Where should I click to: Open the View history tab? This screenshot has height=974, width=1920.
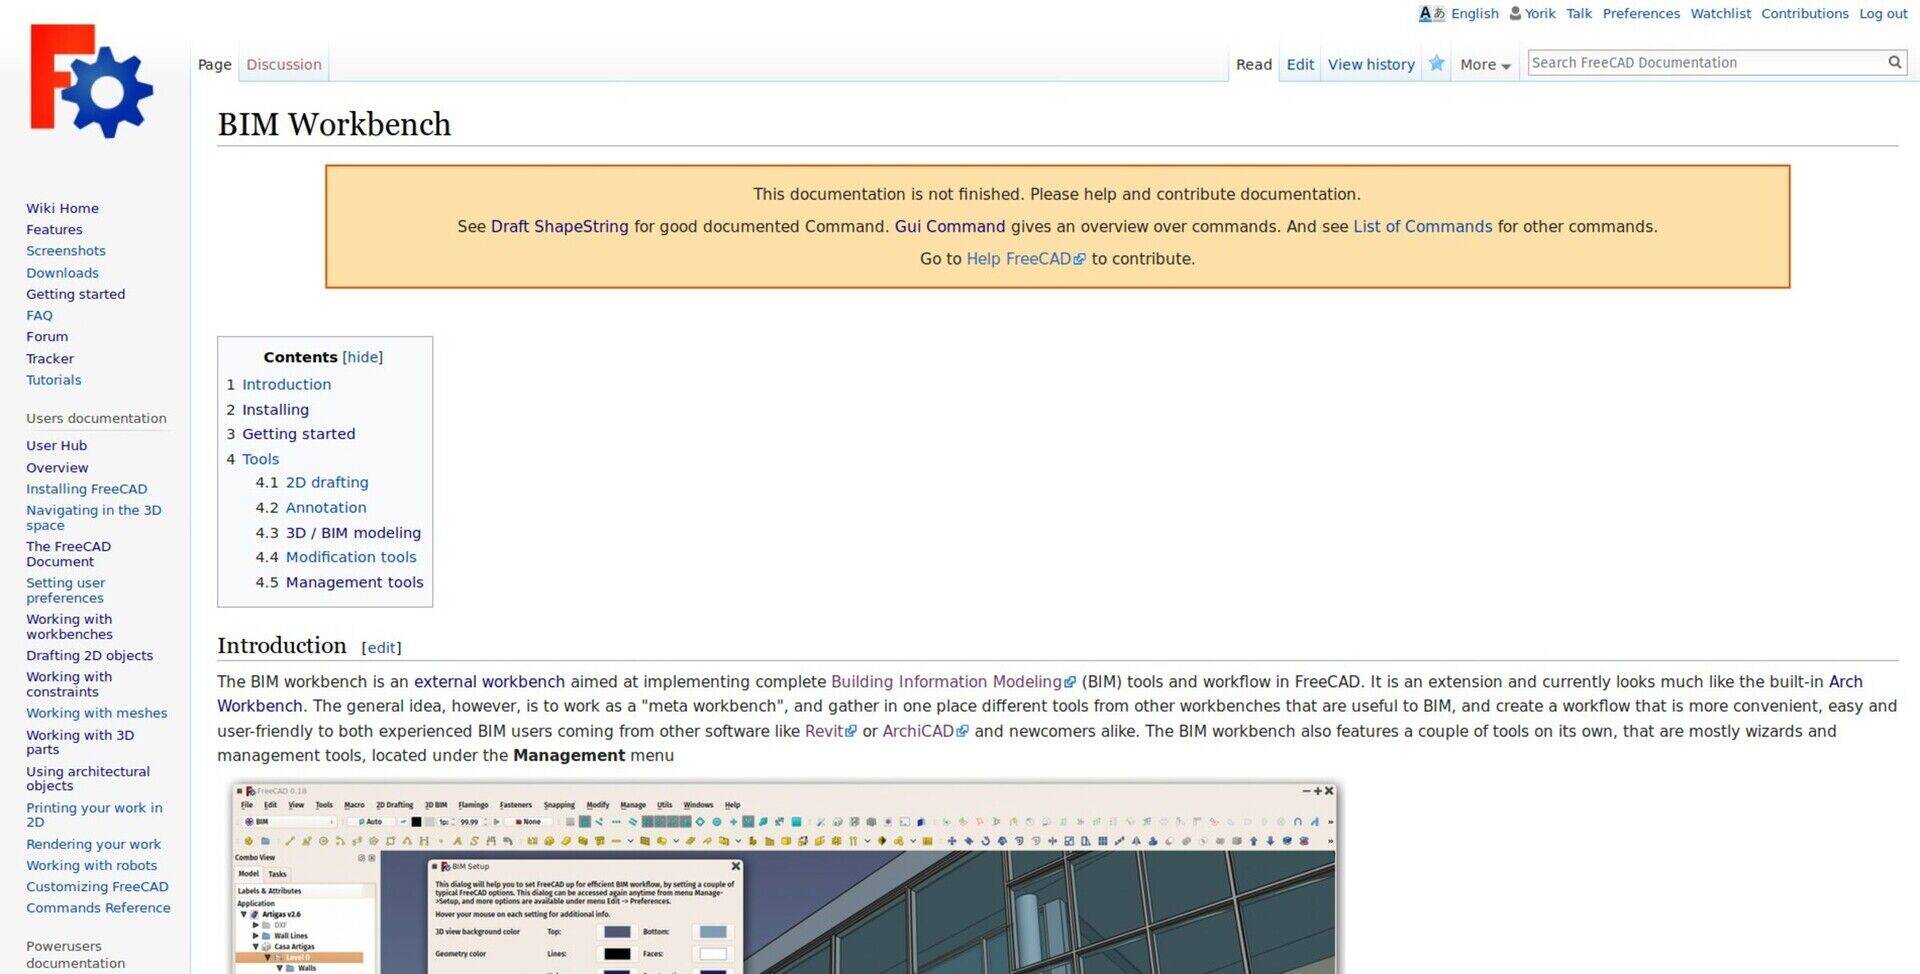[x=1370, y=65]
